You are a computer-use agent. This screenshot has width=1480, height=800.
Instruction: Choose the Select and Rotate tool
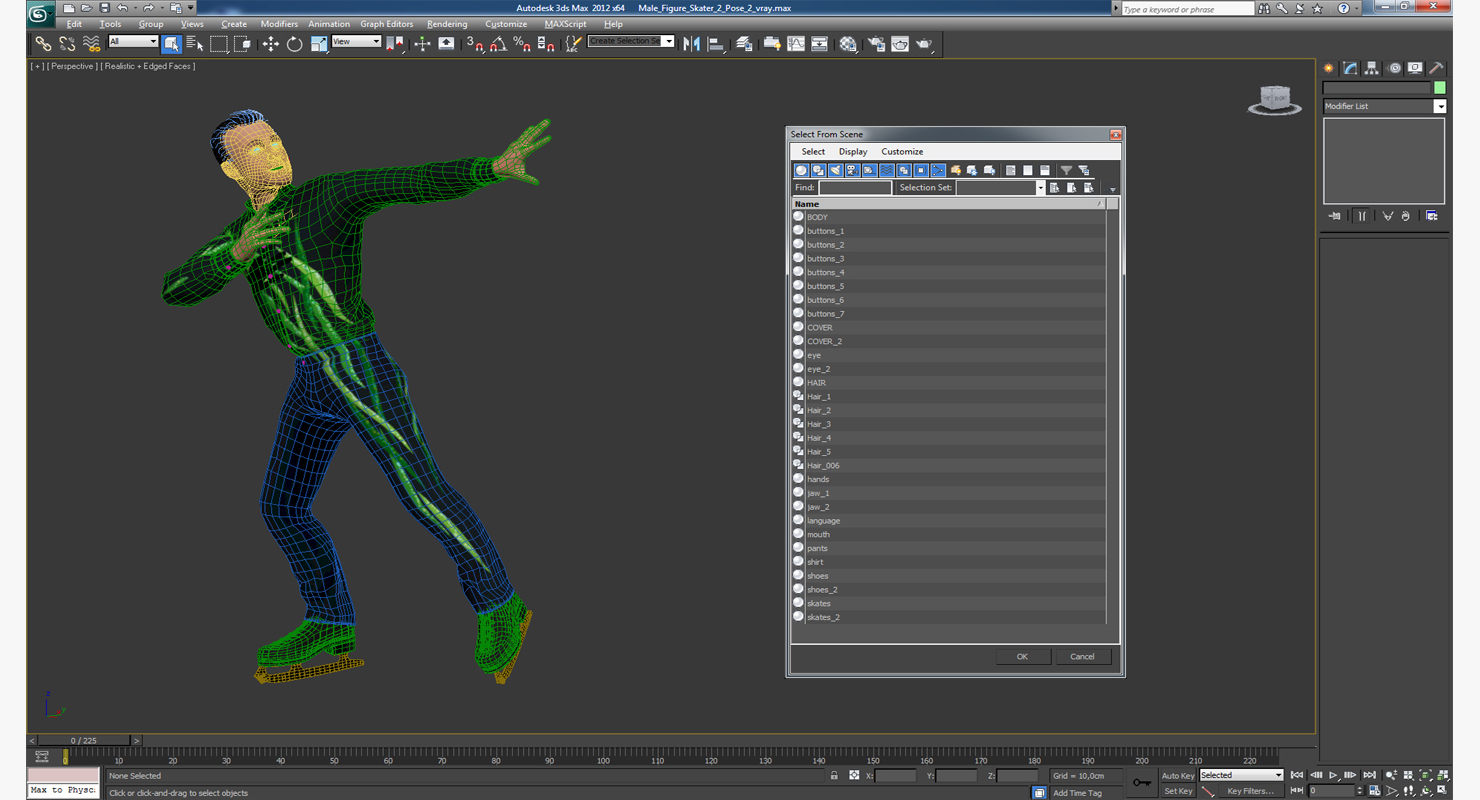coord(294,44)
